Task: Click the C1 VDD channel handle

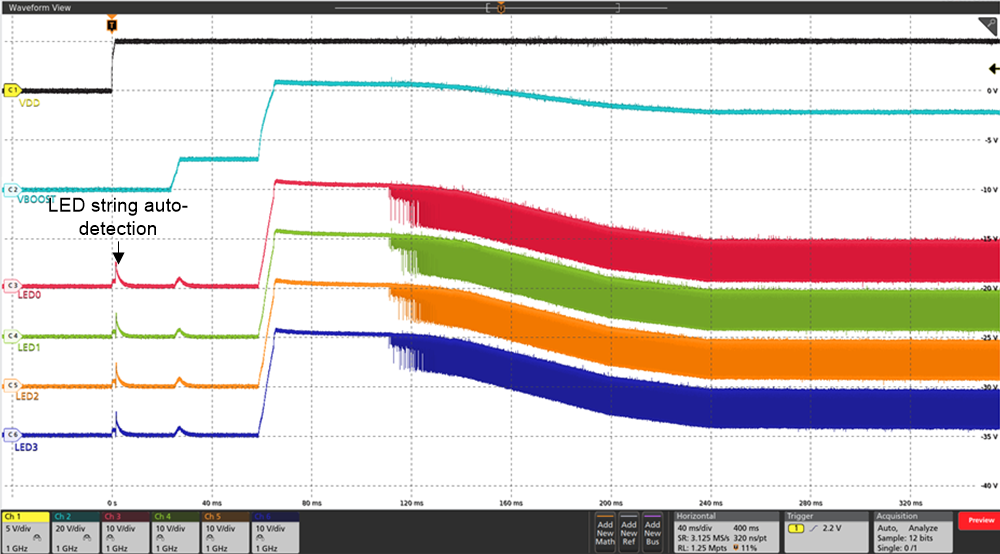Action: (x=13, y=90)
